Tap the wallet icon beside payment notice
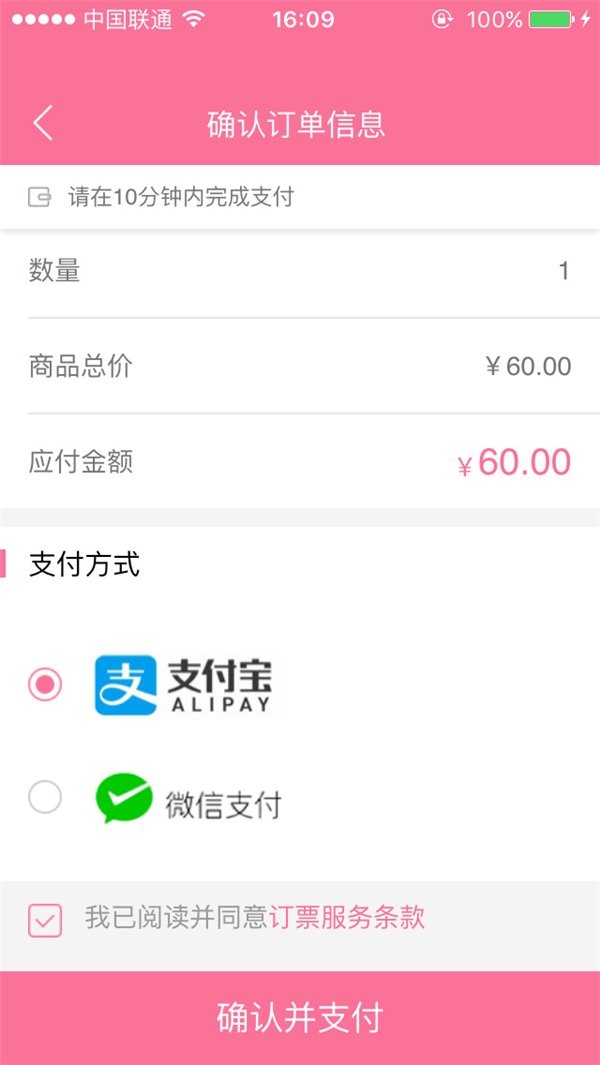The width and height of the screenshot is (600, 1065). click(40, 197)
